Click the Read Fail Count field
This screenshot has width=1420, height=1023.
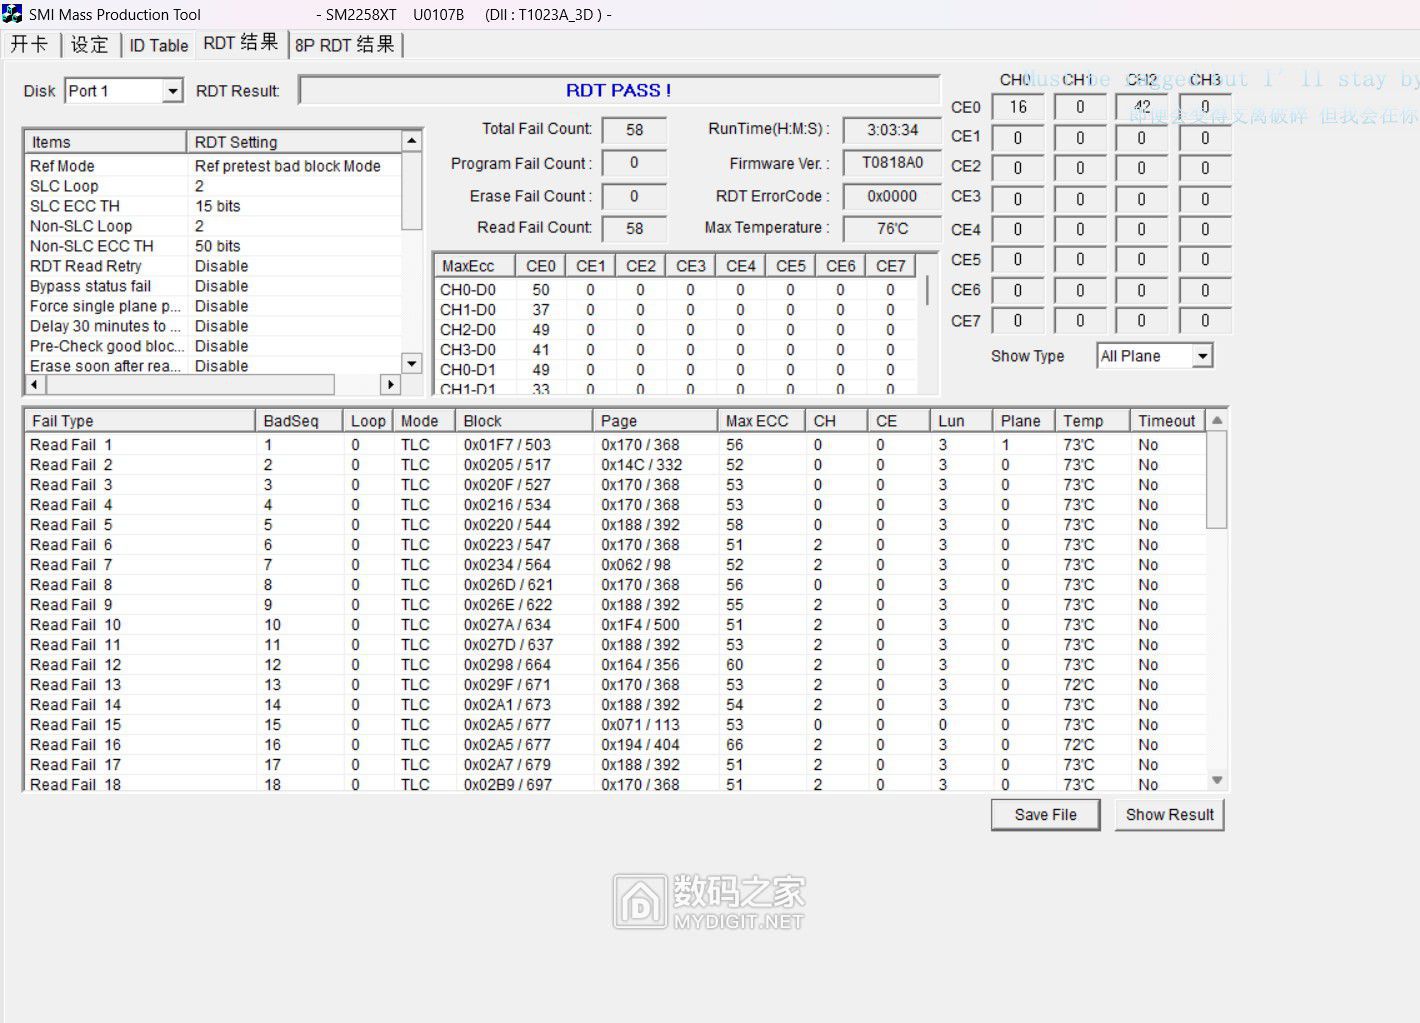pos(634,228)
